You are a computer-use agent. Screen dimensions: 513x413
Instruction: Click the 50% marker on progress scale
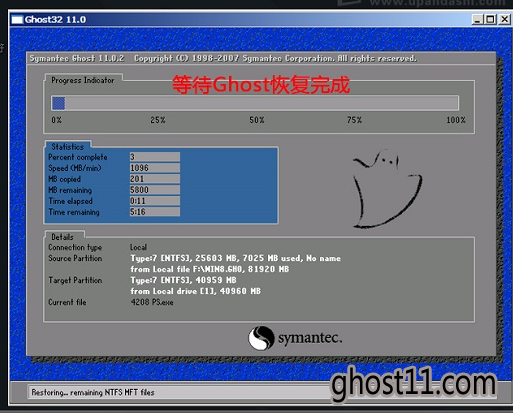[x=257, y=120]
